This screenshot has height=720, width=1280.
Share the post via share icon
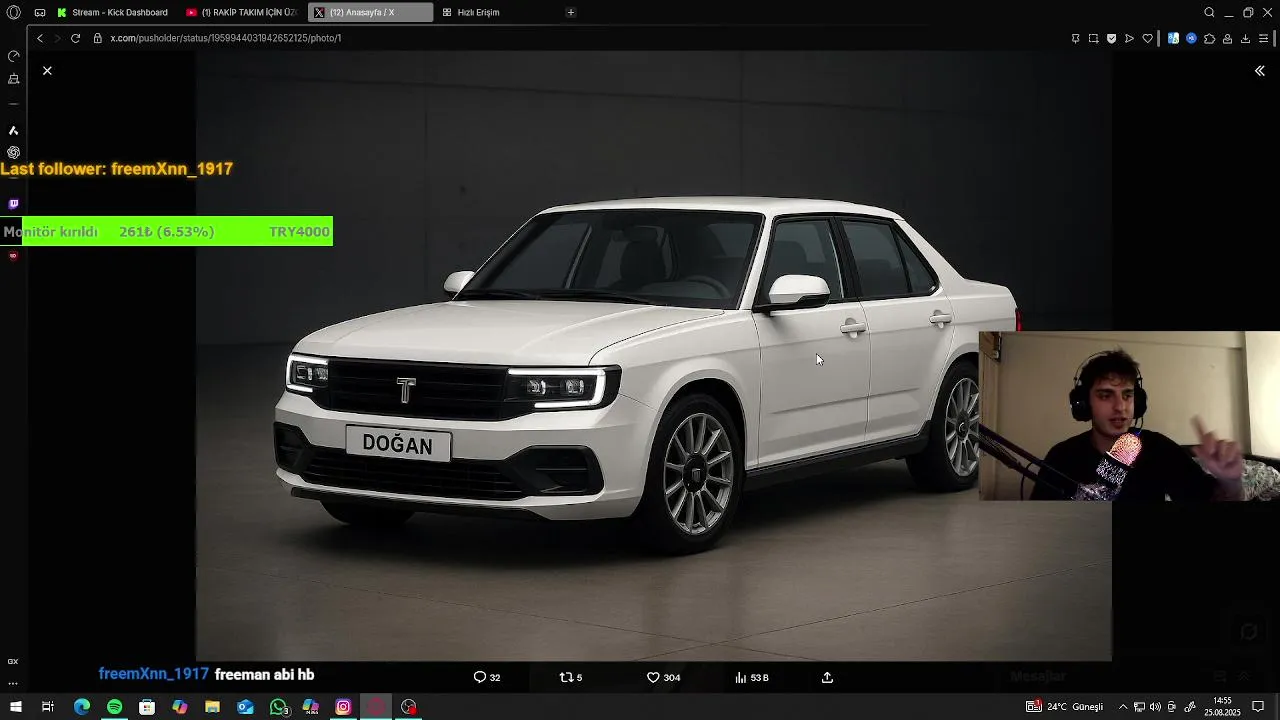tap(827, 678)
